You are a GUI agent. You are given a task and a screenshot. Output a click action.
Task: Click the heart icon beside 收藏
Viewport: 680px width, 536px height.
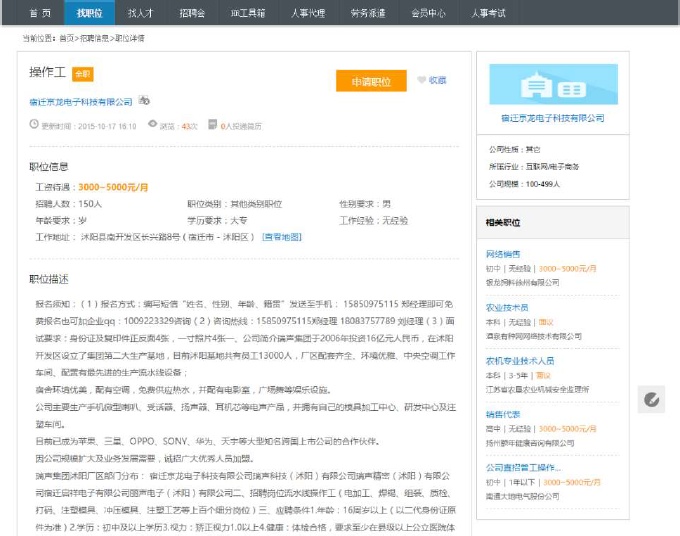(x=422, y=81)
